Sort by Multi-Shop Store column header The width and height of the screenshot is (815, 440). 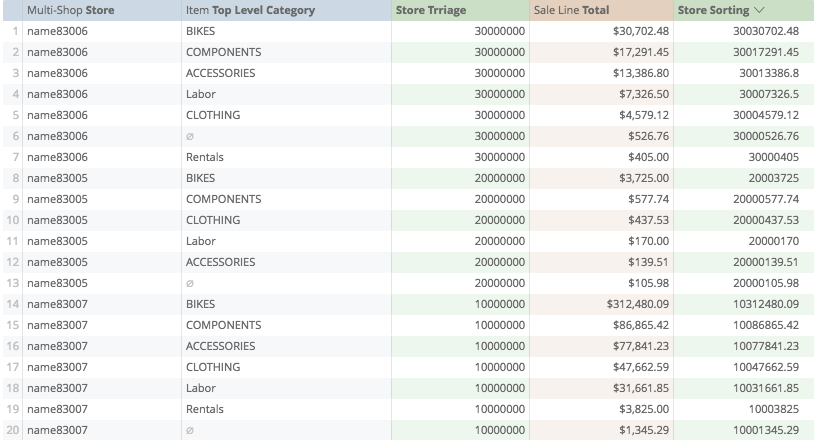click(x=71, y=10)
